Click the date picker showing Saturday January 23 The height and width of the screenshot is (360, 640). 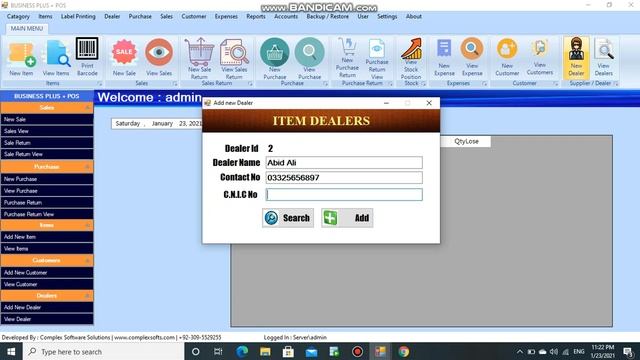click(x=157, y=123)
